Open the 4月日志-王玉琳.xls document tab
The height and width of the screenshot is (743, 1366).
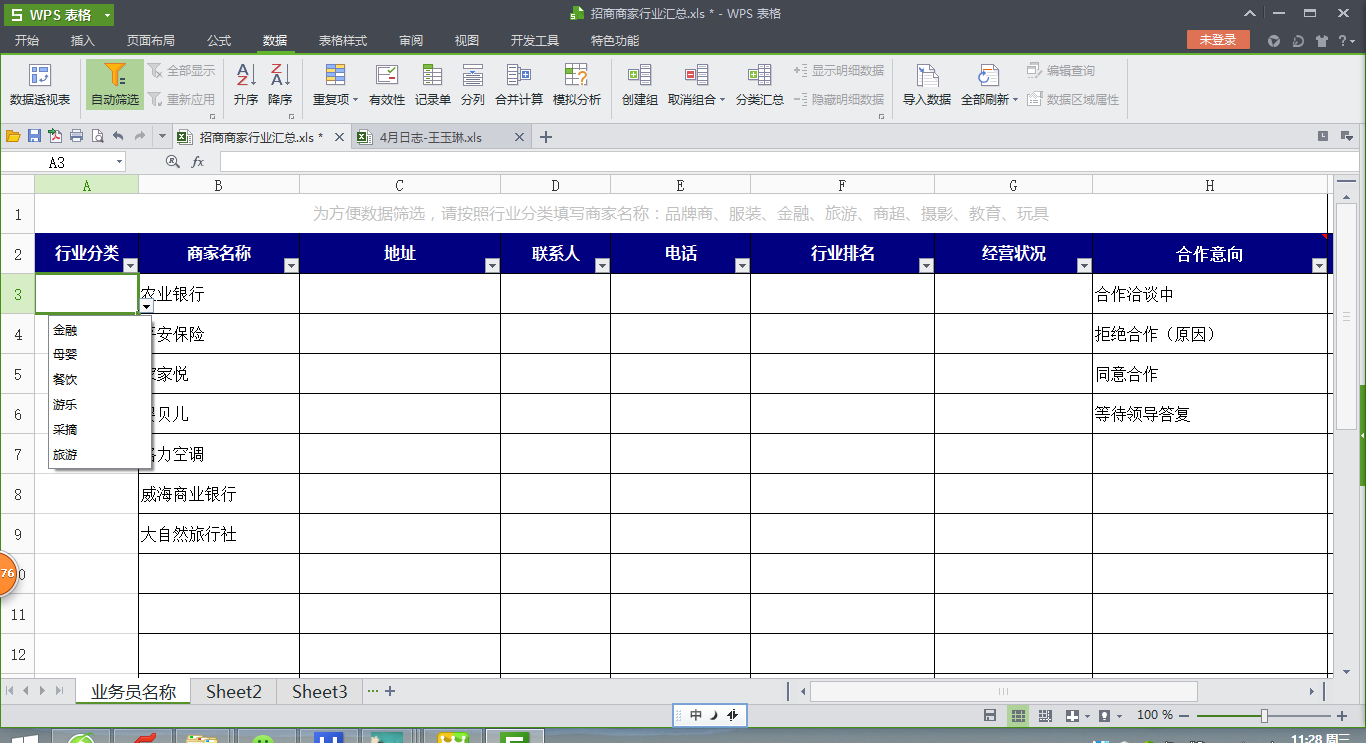click(431, 138)
